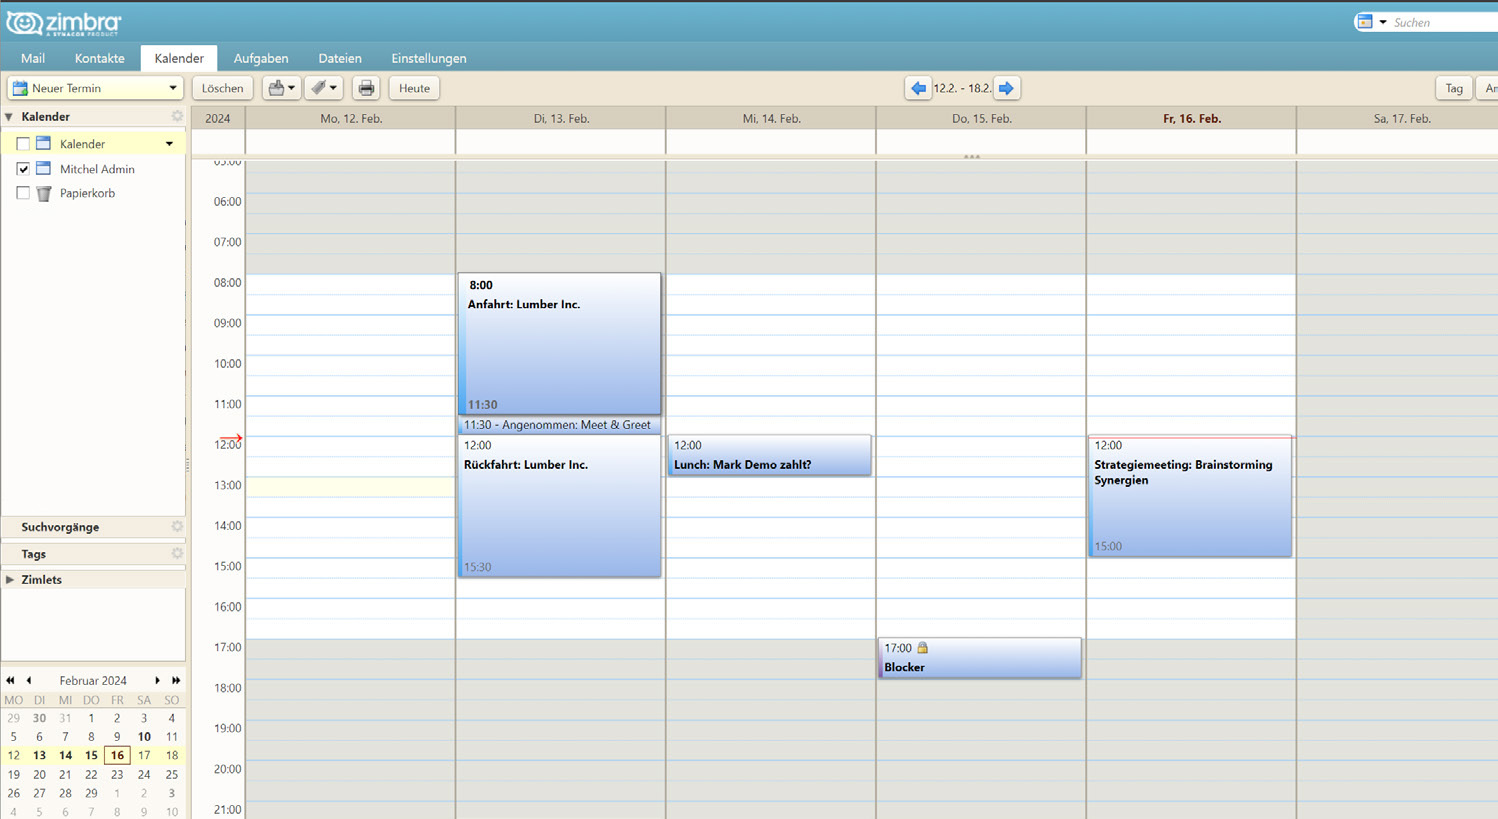Go to the next week with right arrow
1498x819 pixels.
click(1007, 88)
